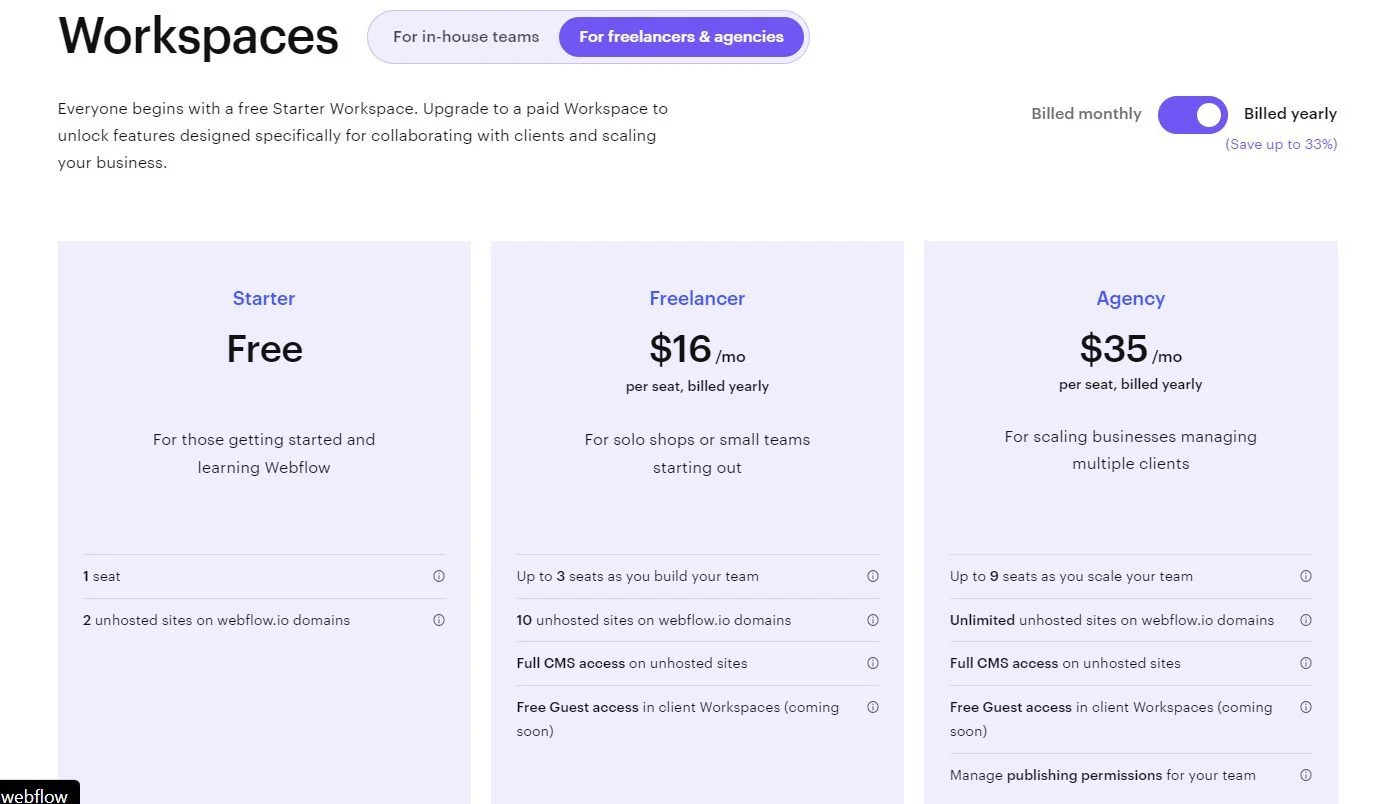Click info icon beside Freelancer's 3 seats feature
This screenshot has width=1376, height=804.
[872, 576]
